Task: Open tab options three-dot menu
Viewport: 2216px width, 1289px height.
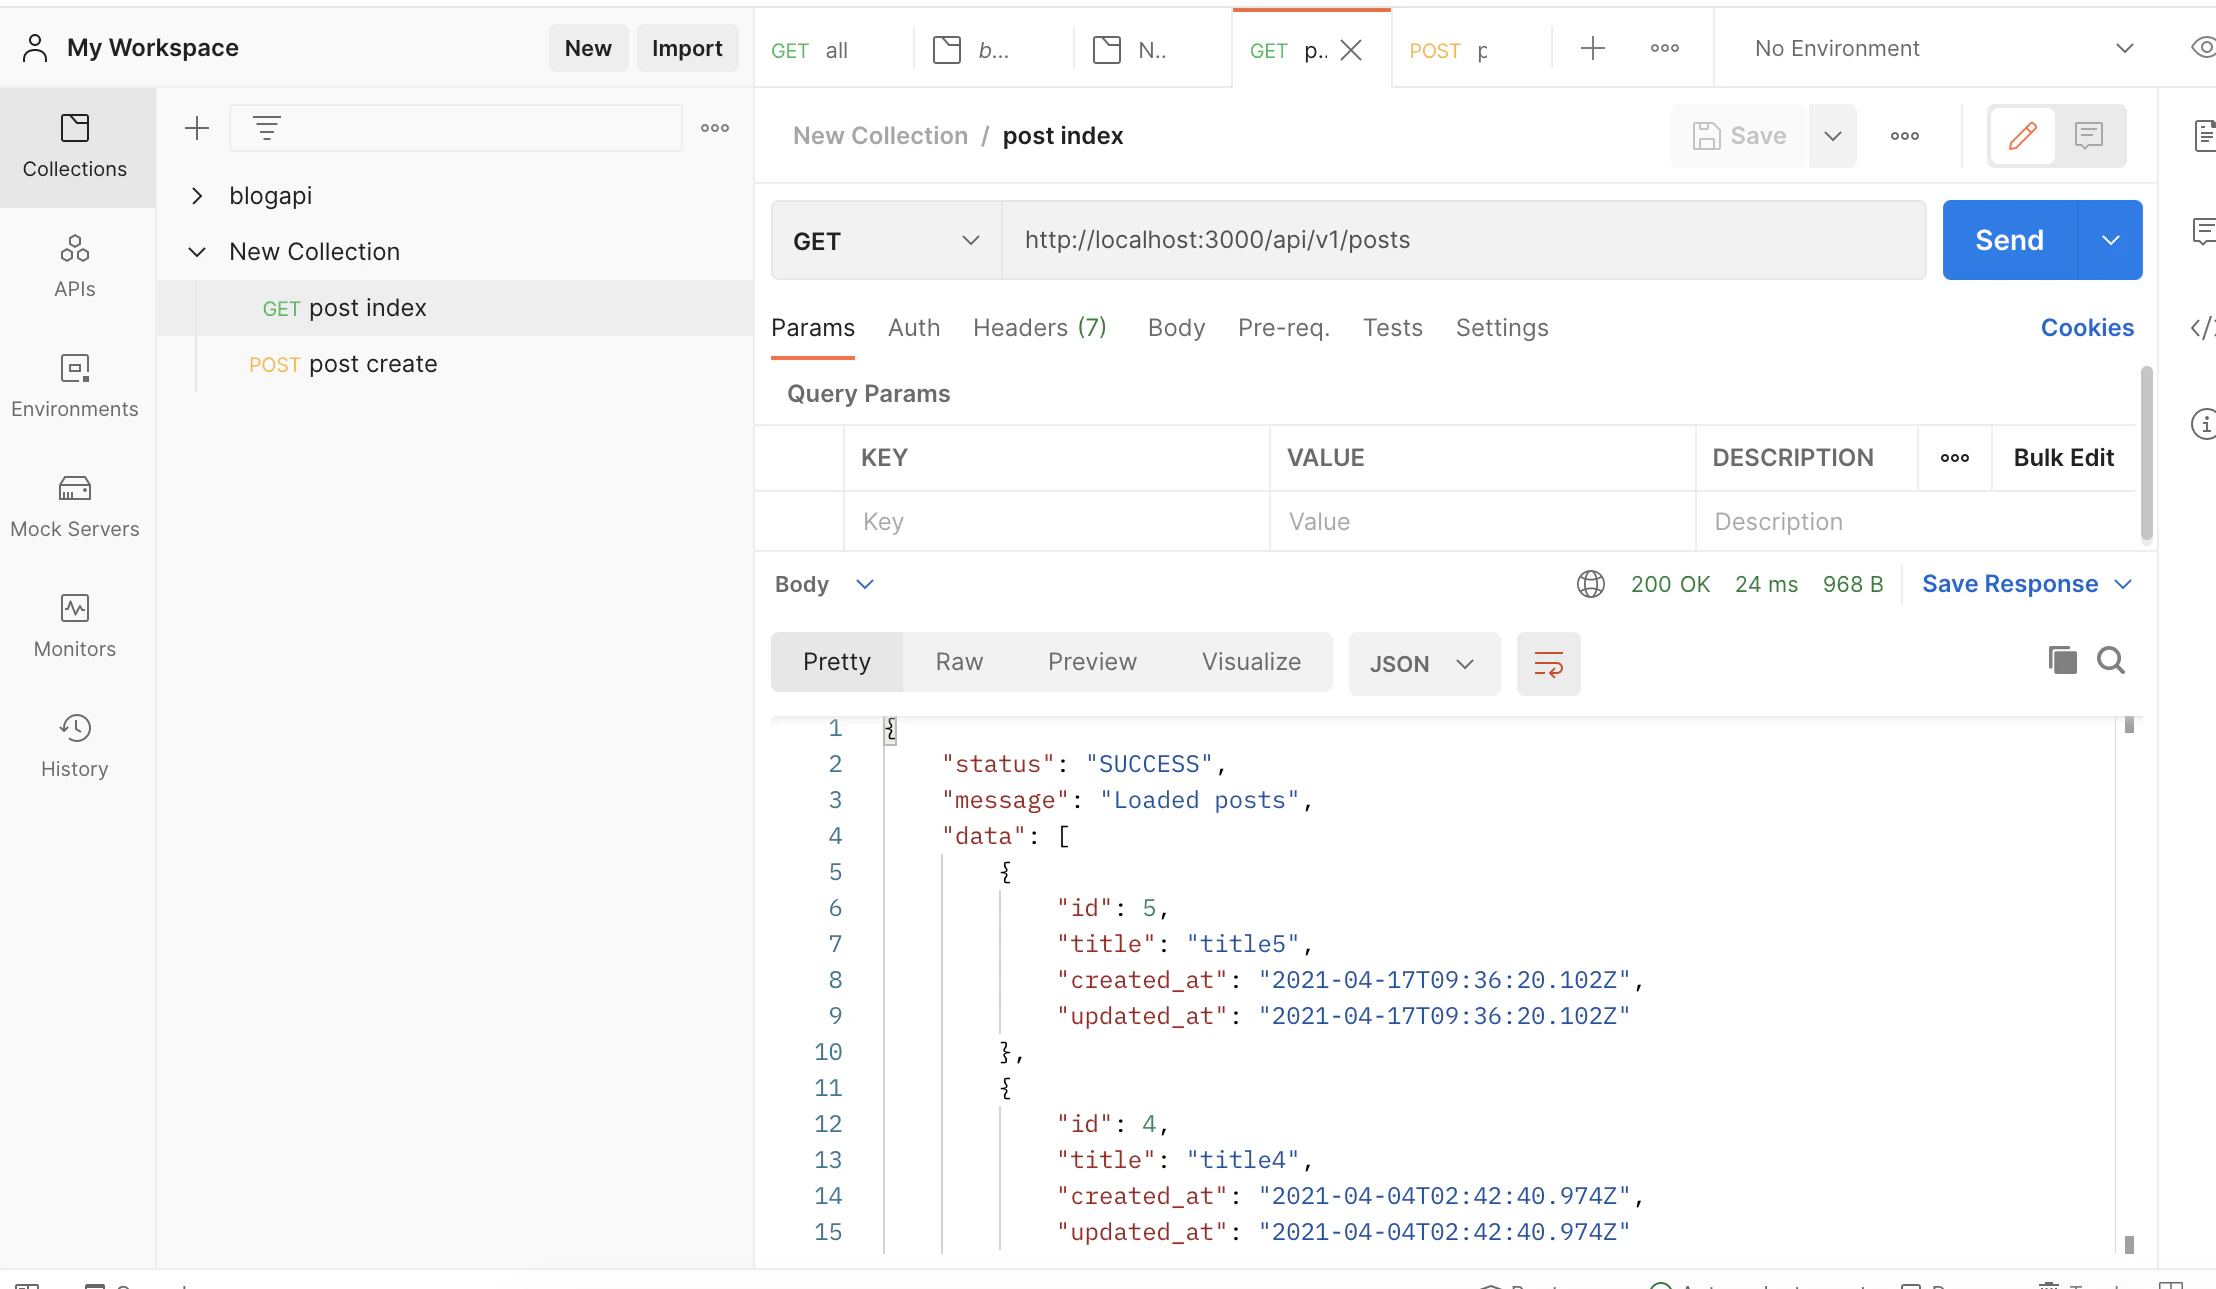Action: click(1665, 48)
